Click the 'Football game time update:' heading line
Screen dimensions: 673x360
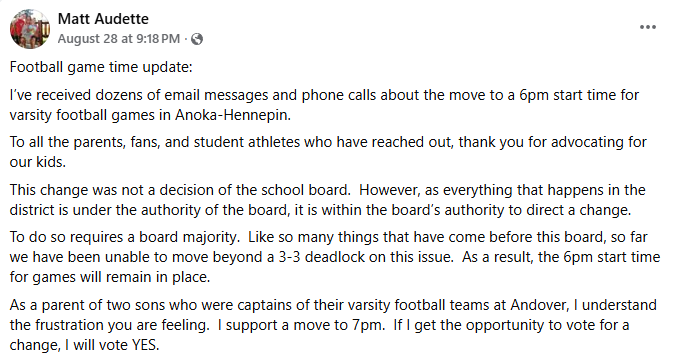[x=101, y=67]
